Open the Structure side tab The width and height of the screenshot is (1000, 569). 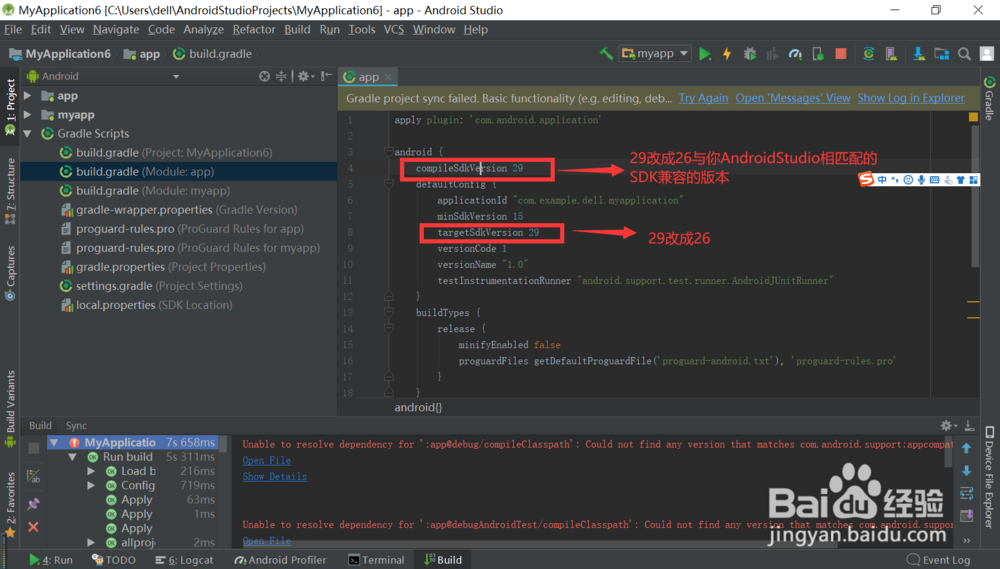tap(10, 190)
